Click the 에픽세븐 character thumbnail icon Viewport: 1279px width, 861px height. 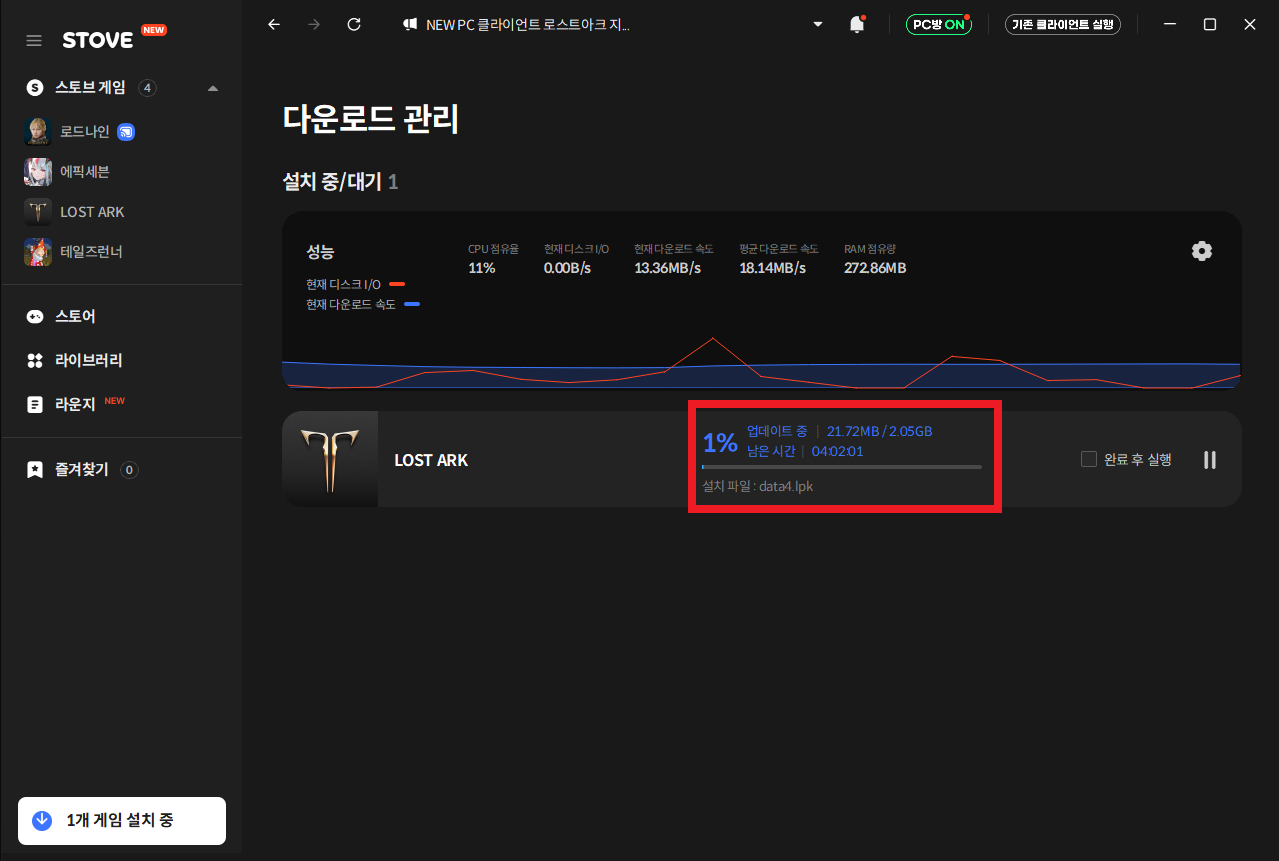38,171
